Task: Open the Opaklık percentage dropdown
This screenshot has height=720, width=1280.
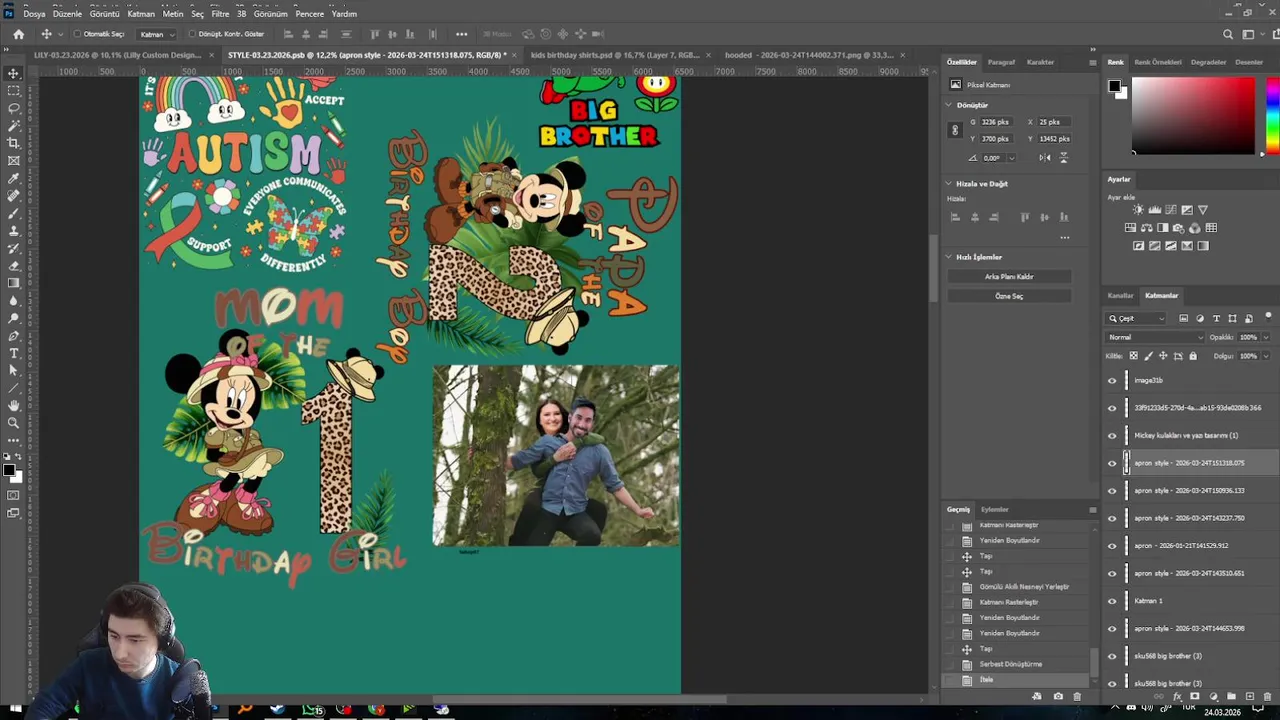Action: [1265, 337]
